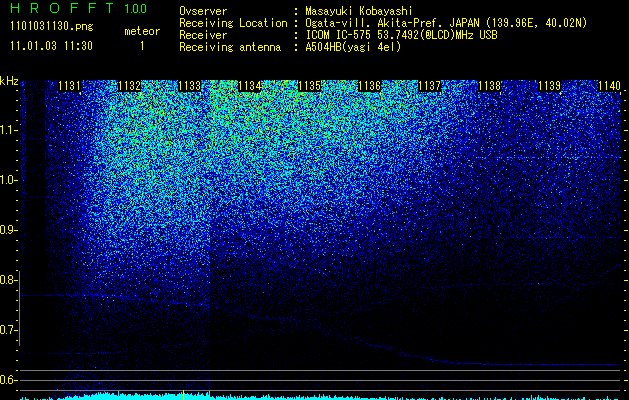
Task: Click the 1.1 kHz axis label
Action: [9, 130]
